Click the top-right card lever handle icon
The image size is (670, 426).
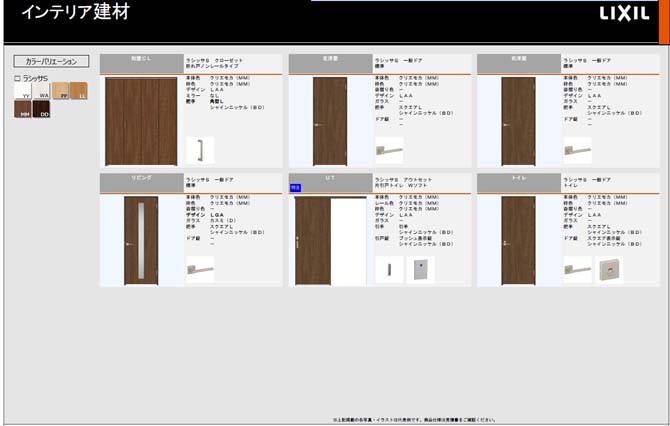pos(578,150)
